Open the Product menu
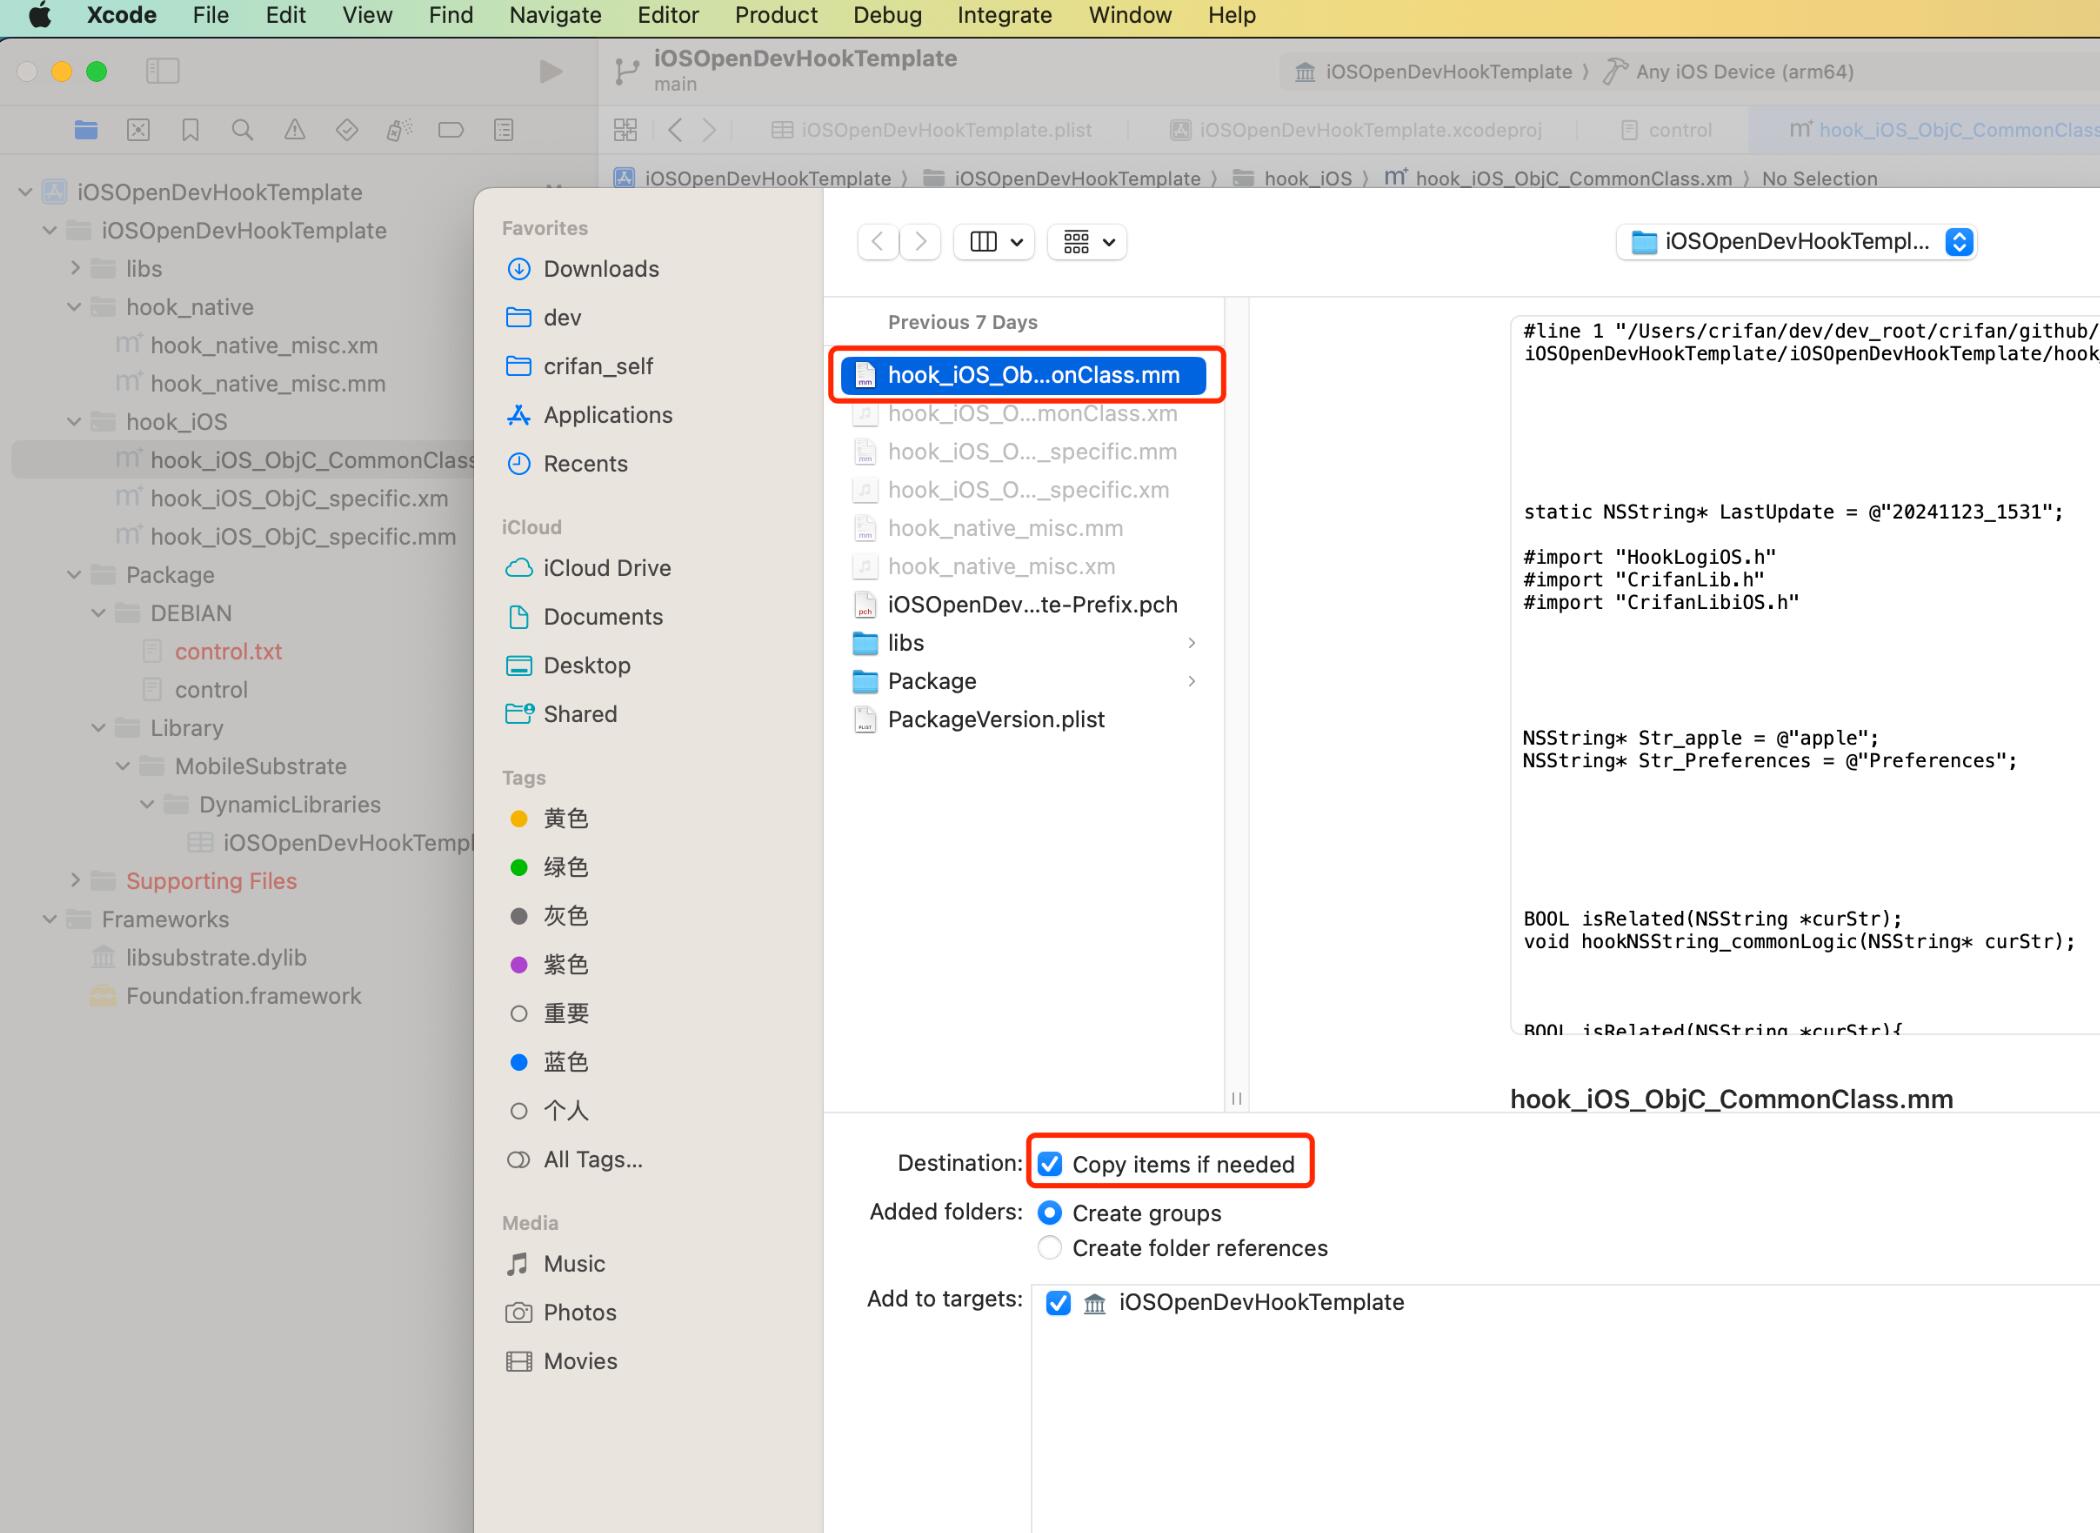This screenshot has height=1533, width=2100. (x=776, y=16)
